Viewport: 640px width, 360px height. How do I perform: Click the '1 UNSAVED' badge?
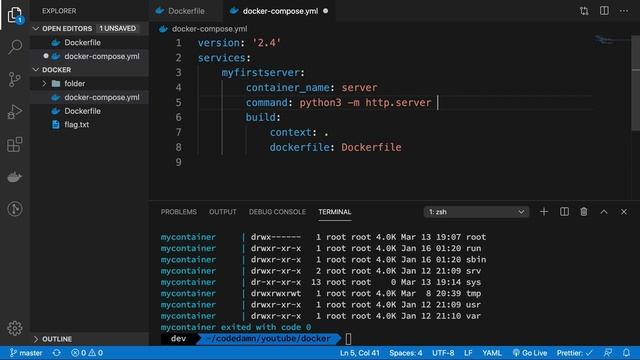tap(118, 29)
